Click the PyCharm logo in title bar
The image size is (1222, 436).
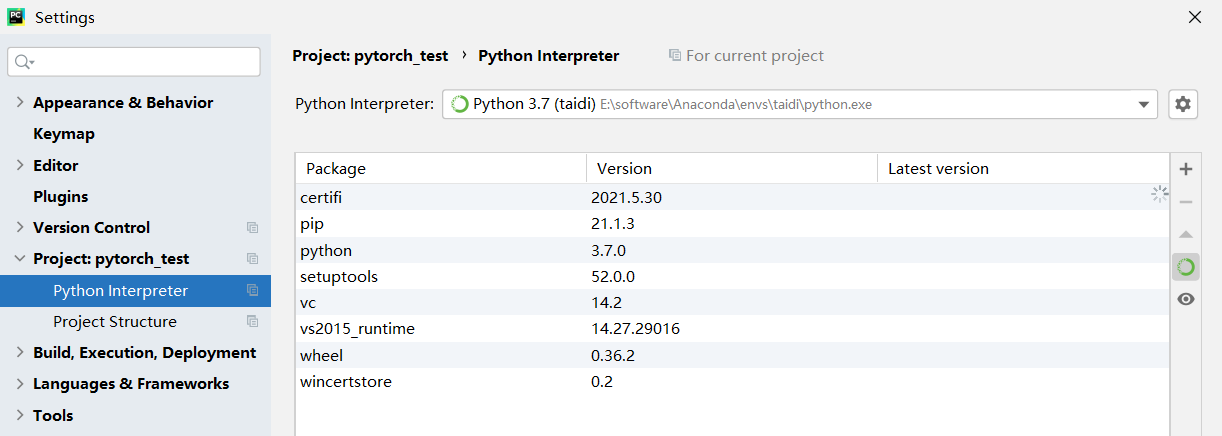click(x=16, y=17)
